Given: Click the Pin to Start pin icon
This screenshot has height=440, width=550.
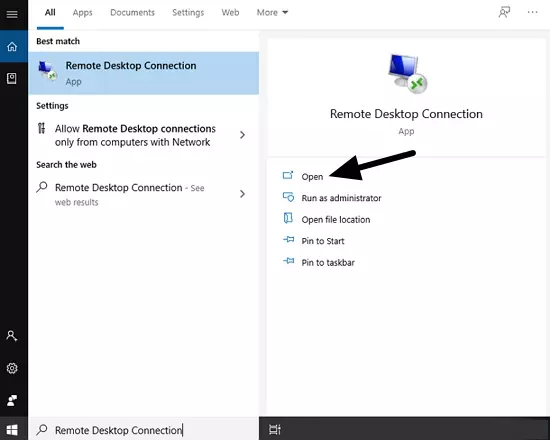Looking at the screenshot, I should (x=288, y=240).
